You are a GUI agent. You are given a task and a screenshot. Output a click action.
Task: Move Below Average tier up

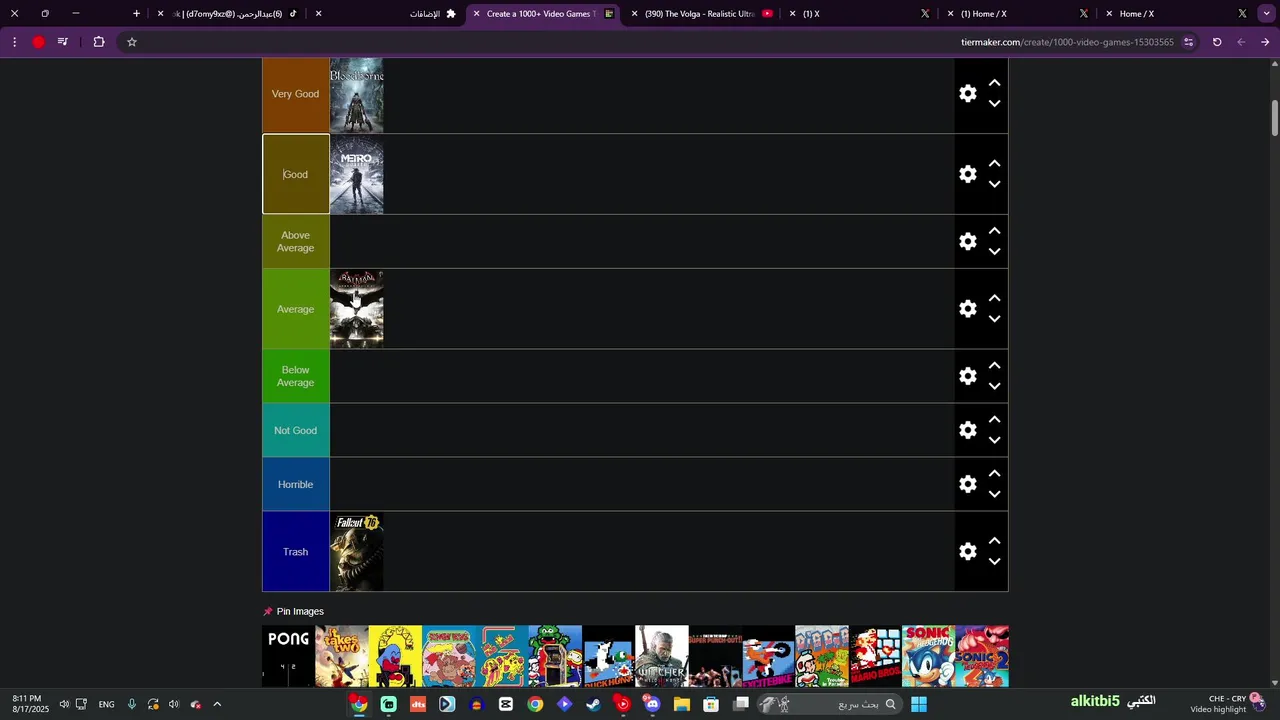pyautogui.click(x=994, y=366)
